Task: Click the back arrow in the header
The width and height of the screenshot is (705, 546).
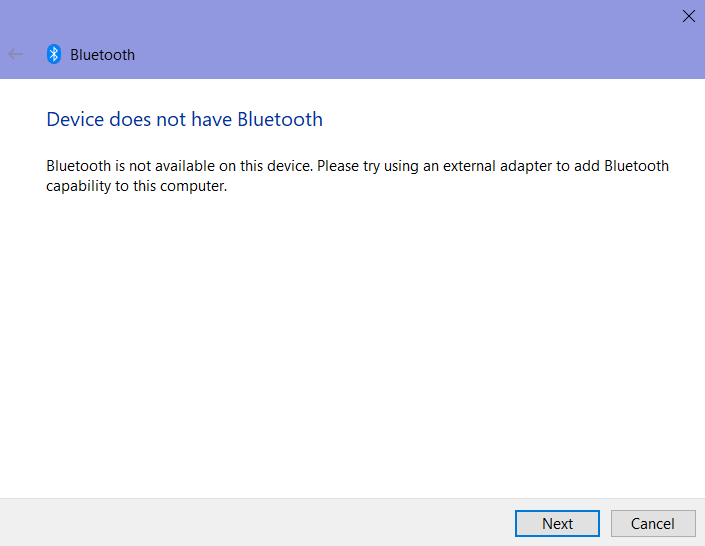Action: pos(15,55)
